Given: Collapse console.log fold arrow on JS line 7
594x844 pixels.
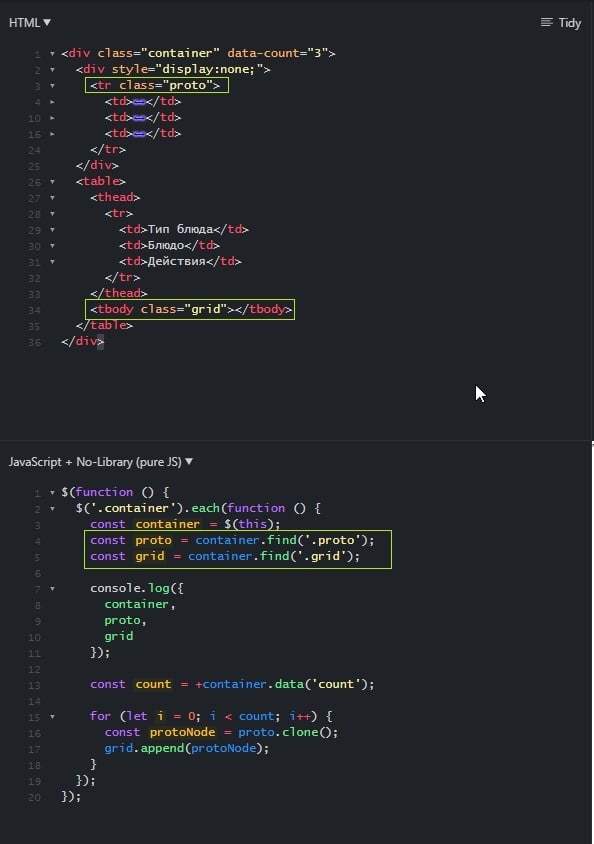Looking at the screenshot, I should coord(52,588).
